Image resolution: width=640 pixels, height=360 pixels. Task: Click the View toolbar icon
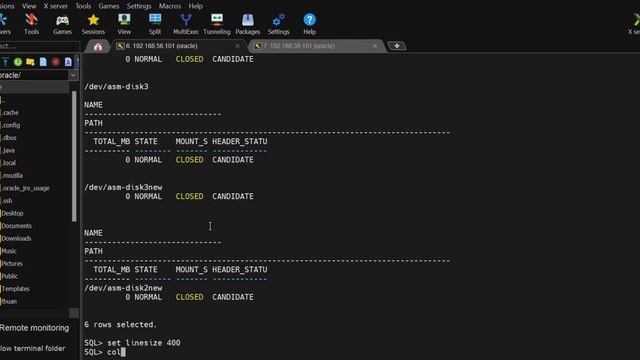[124, 24]
